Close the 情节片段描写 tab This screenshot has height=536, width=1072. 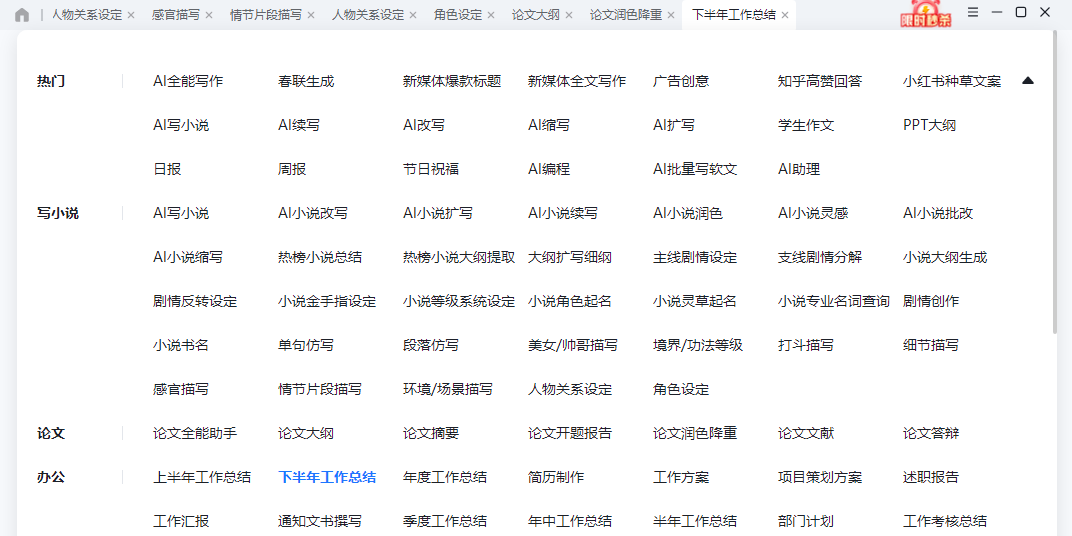(311, 16)
